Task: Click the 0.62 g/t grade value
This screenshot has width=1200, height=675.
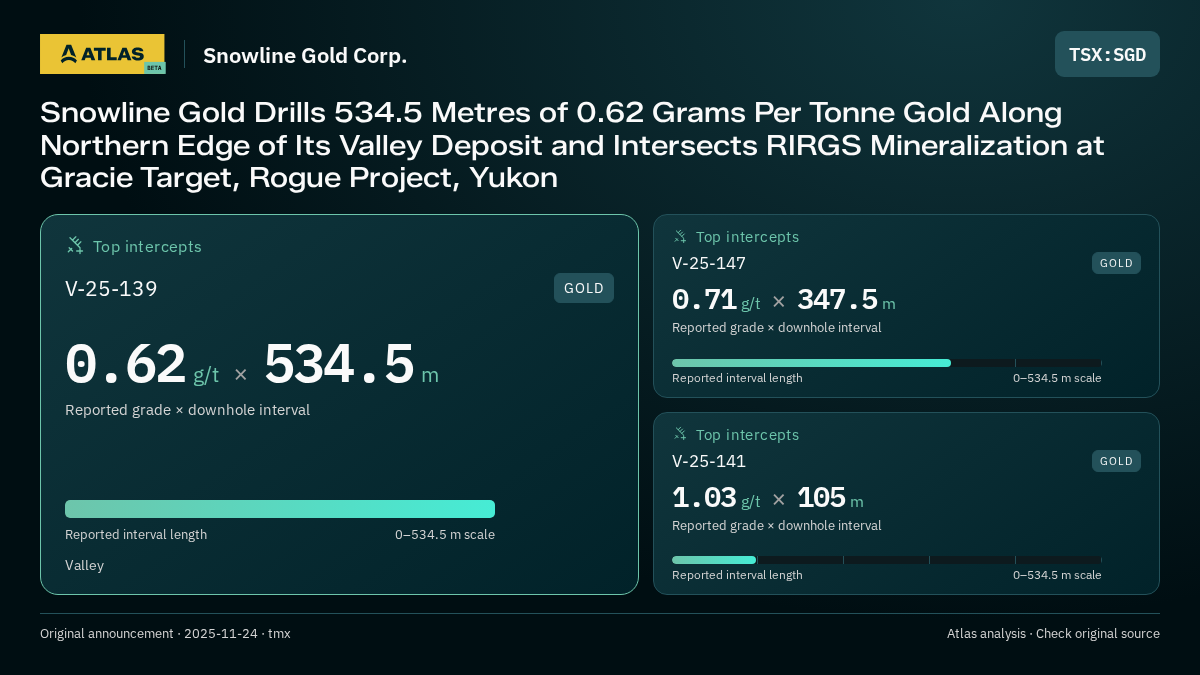Action: [142, 365]
